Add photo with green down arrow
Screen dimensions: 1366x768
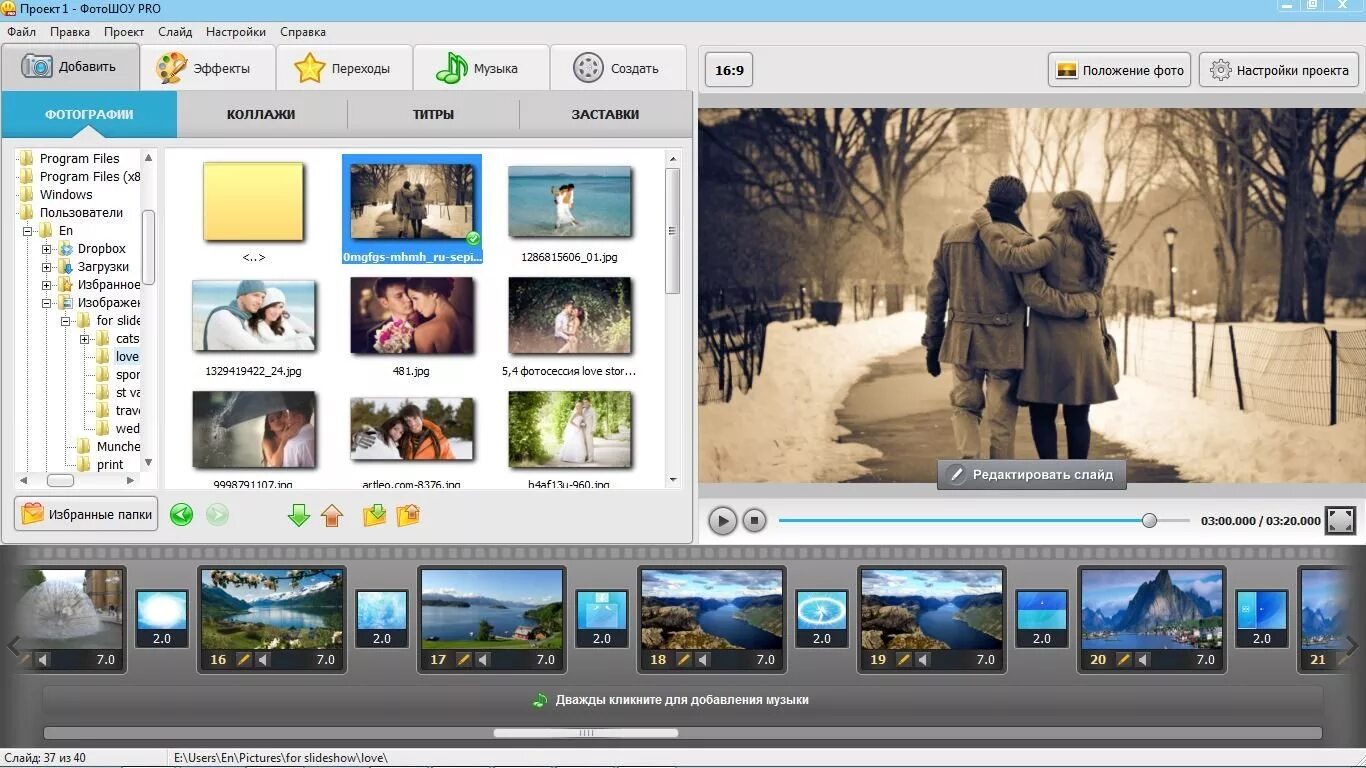299,515
